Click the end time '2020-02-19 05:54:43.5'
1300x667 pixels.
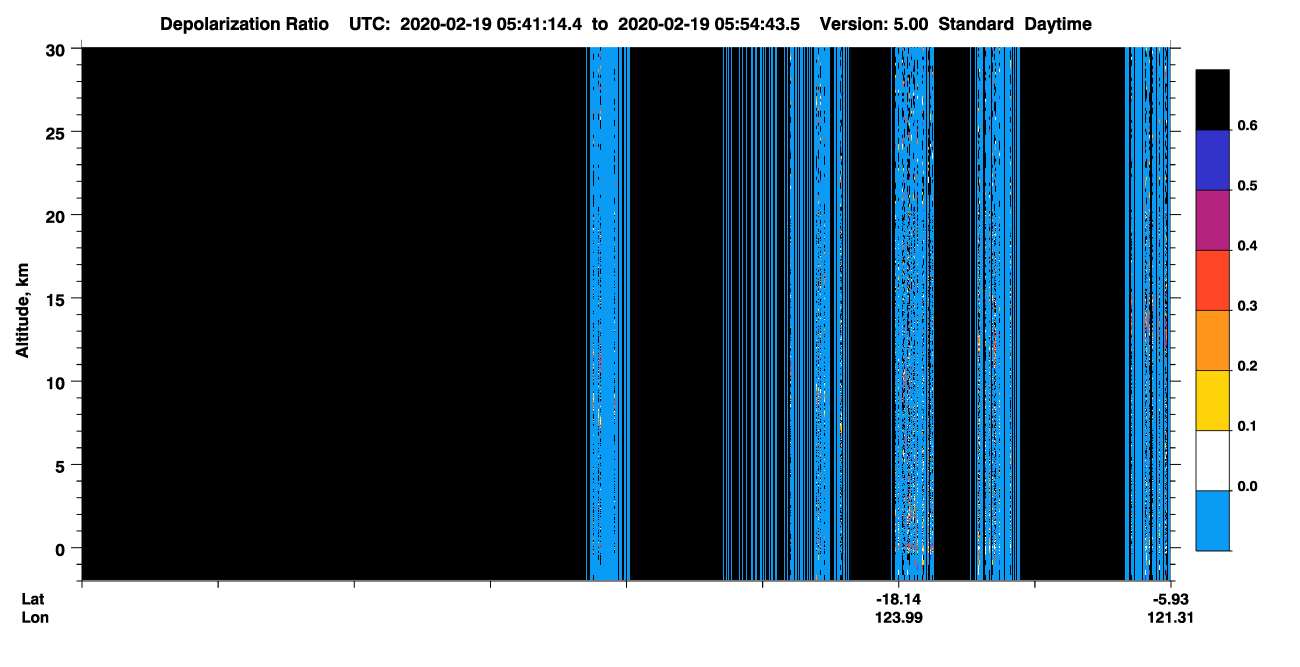(x=709, y=24)
